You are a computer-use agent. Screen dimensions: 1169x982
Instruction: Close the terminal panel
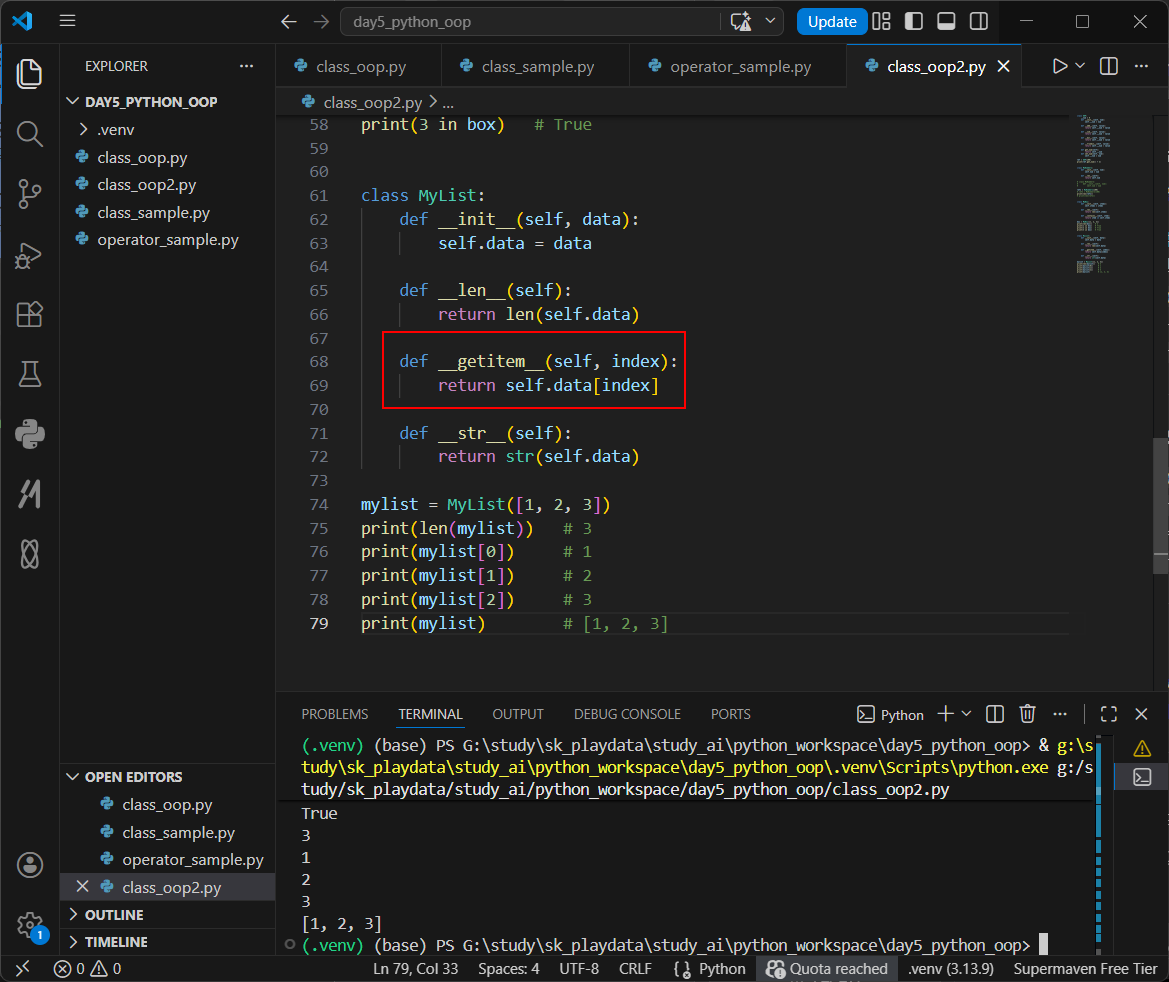tap(1141, 714)
